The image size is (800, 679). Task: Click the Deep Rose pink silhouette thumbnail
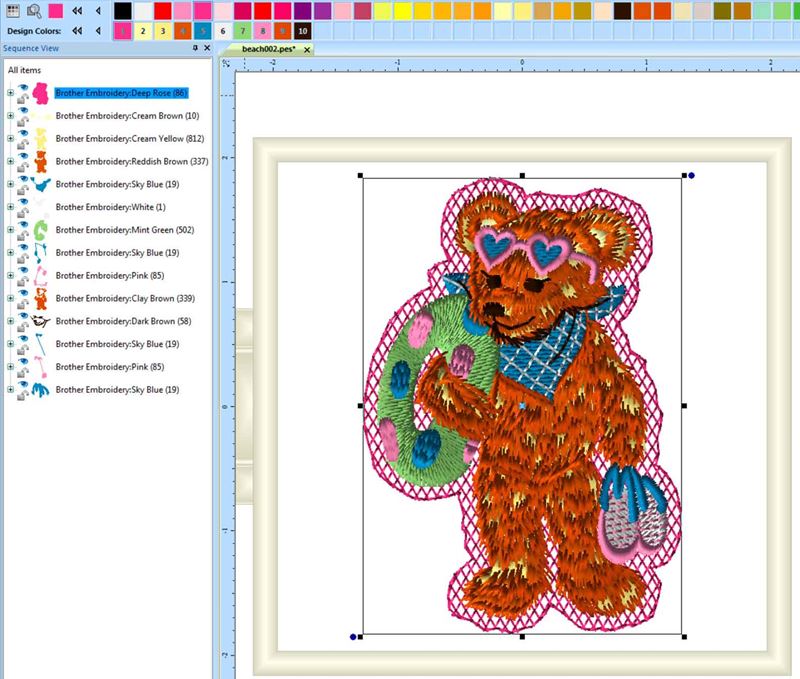tap(40, 93)
